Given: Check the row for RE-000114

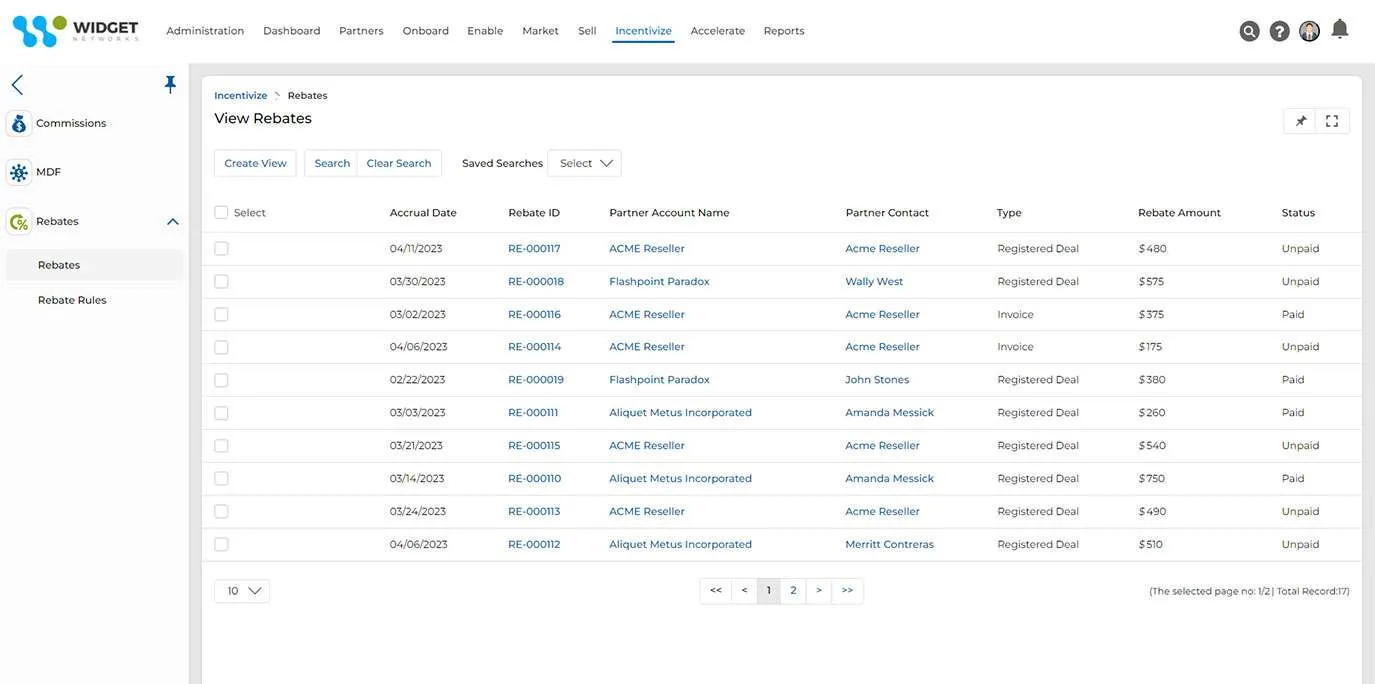Looking at the screenshot, I should tap(221, 347).
